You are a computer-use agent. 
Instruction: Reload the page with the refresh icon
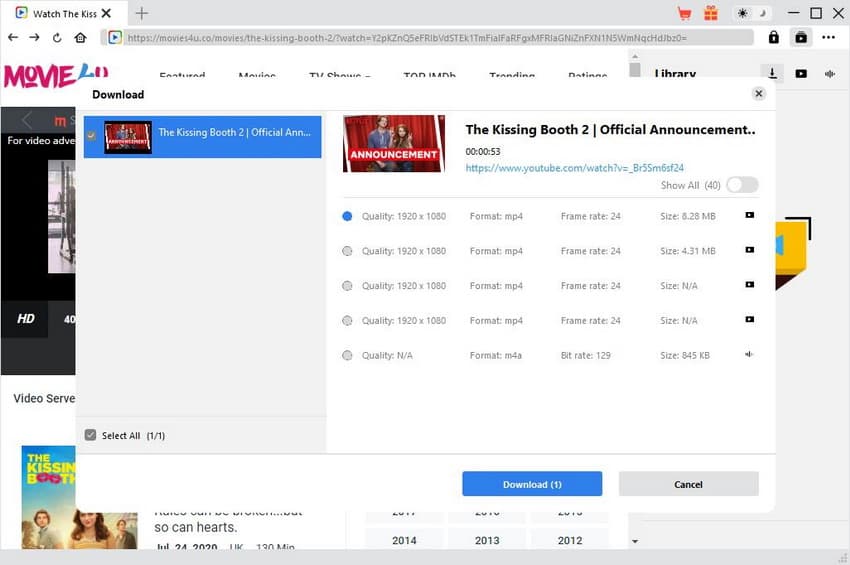coord(57,38)
